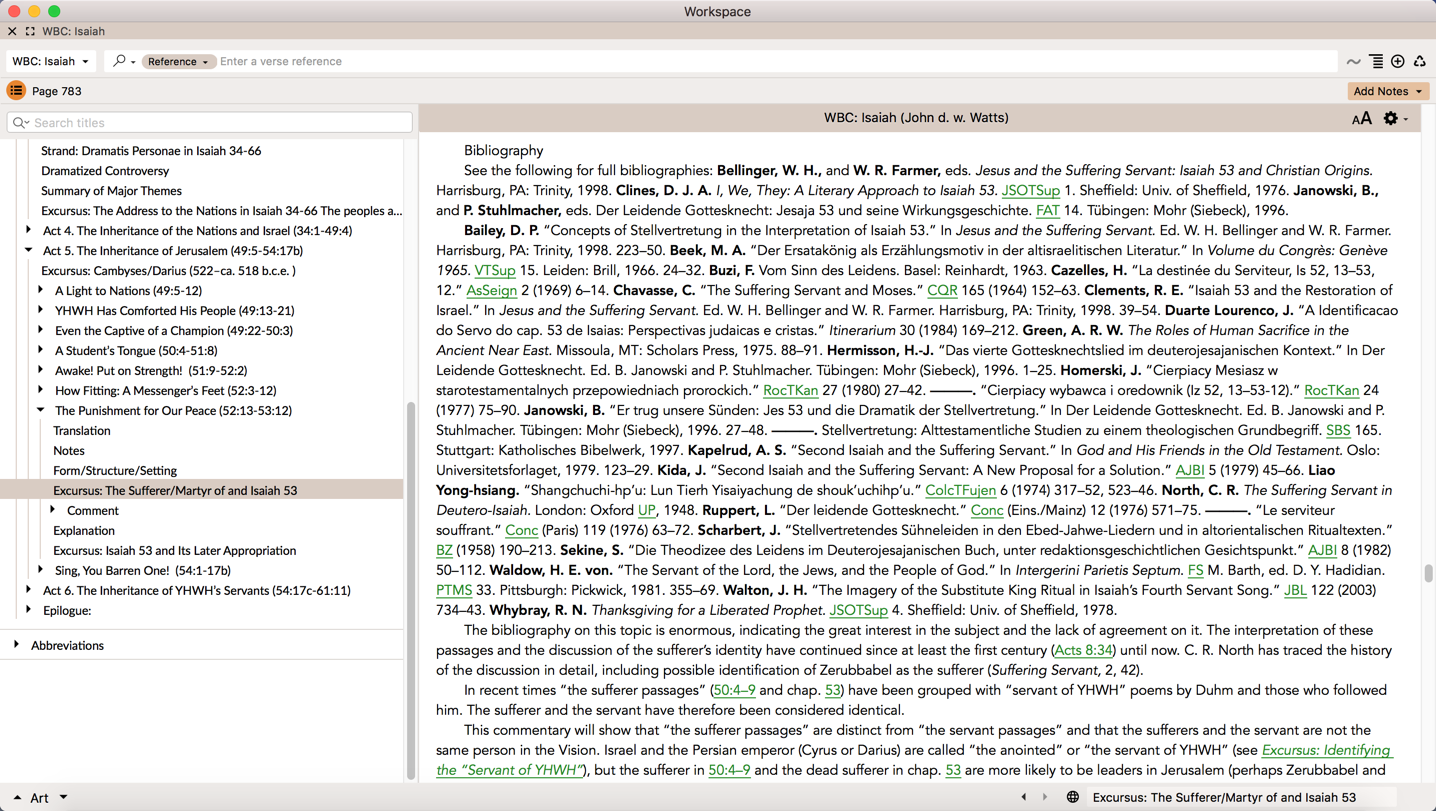
Task: Click the right-aligned lines icon in the toolbar
Action: point(1376,62)
